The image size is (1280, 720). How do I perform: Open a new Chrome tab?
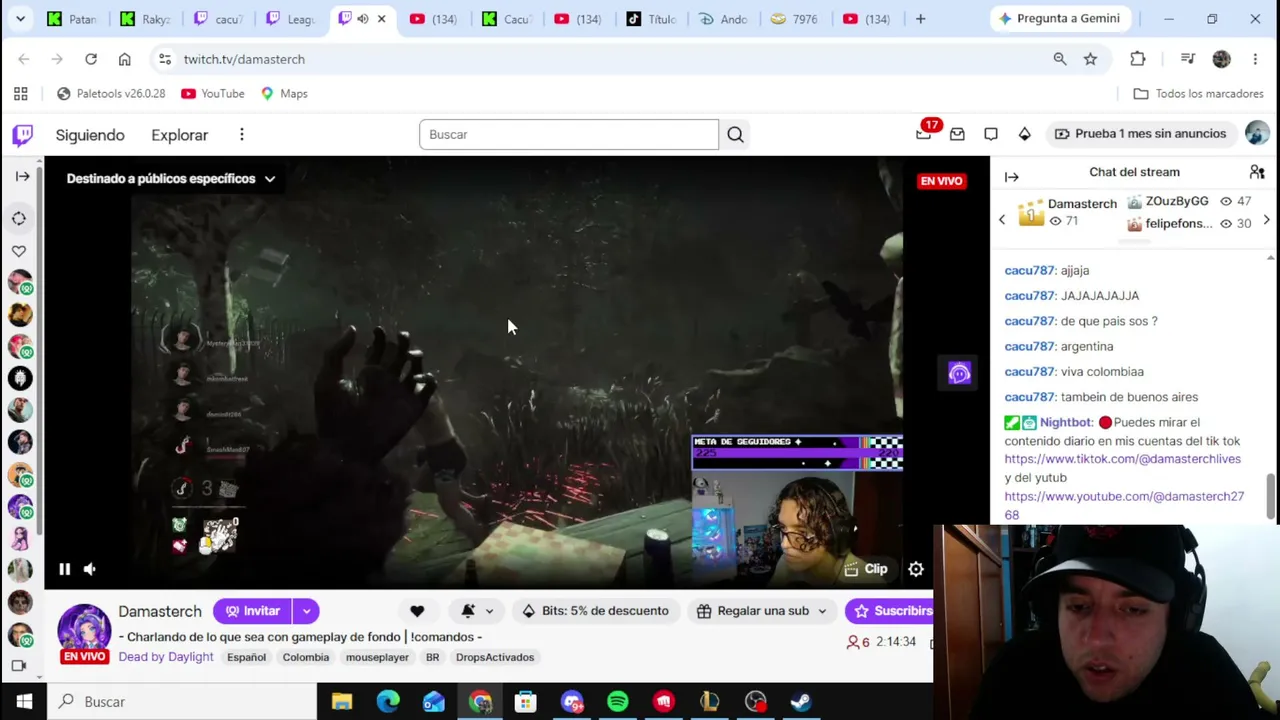pos(921,19)
